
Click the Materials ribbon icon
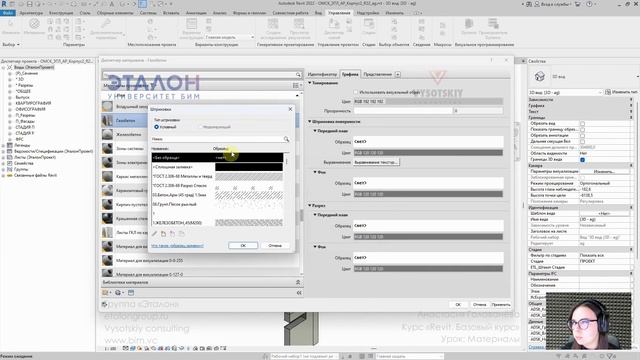34,24
